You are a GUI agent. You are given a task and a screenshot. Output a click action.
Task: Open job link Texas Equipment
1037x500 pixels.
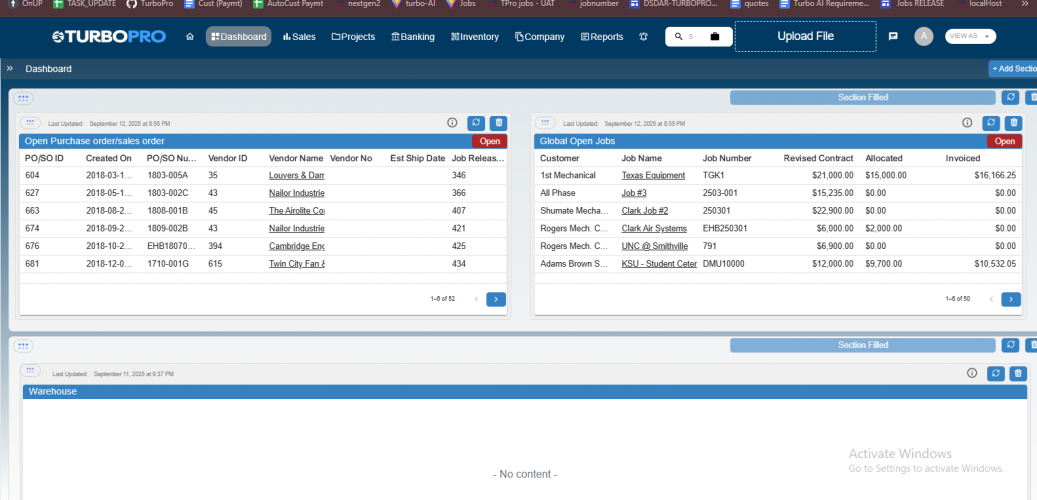[653, 175]
